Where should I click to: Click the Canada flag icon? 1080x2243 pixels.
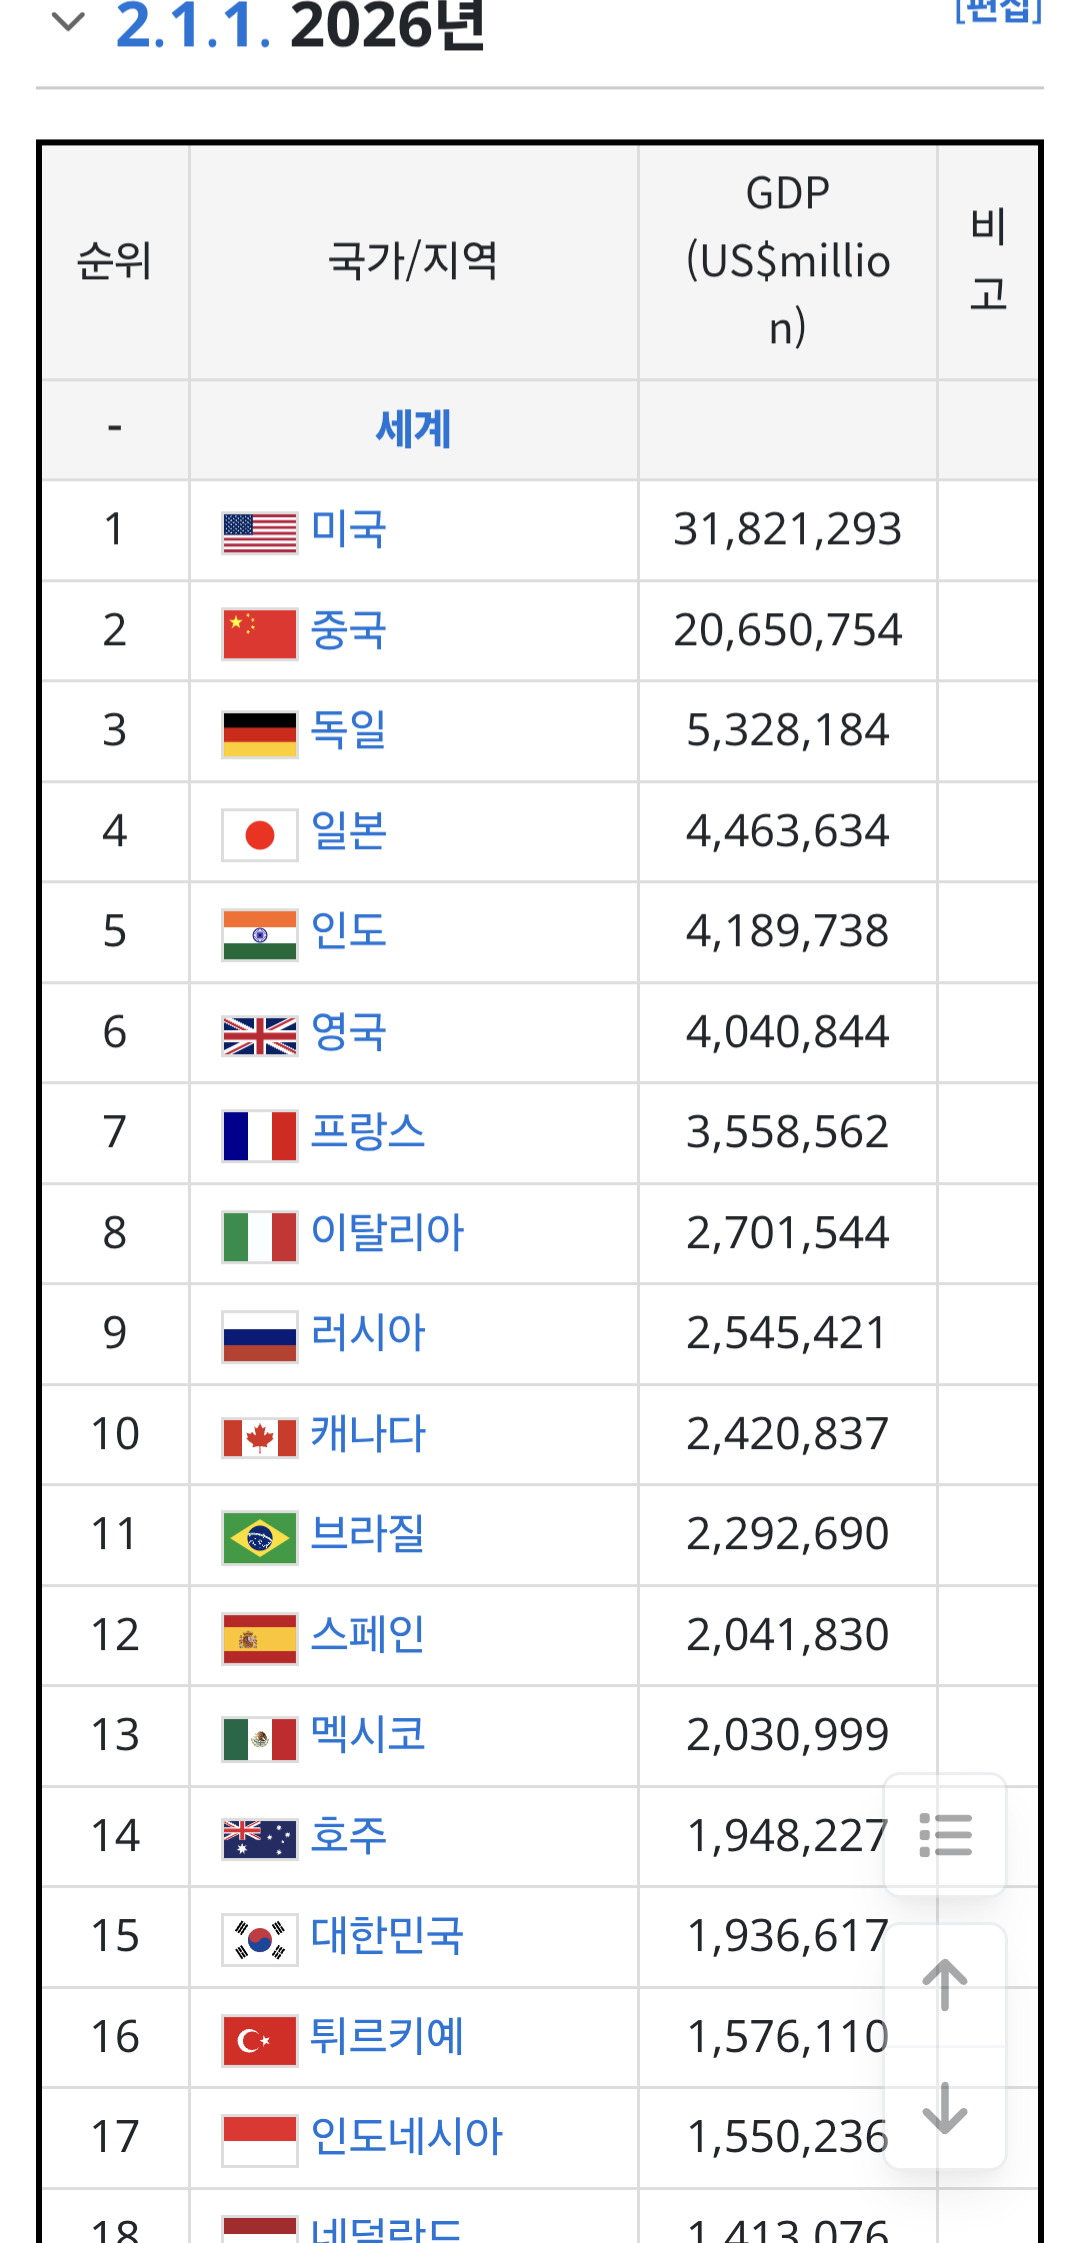coord(260,1437)
